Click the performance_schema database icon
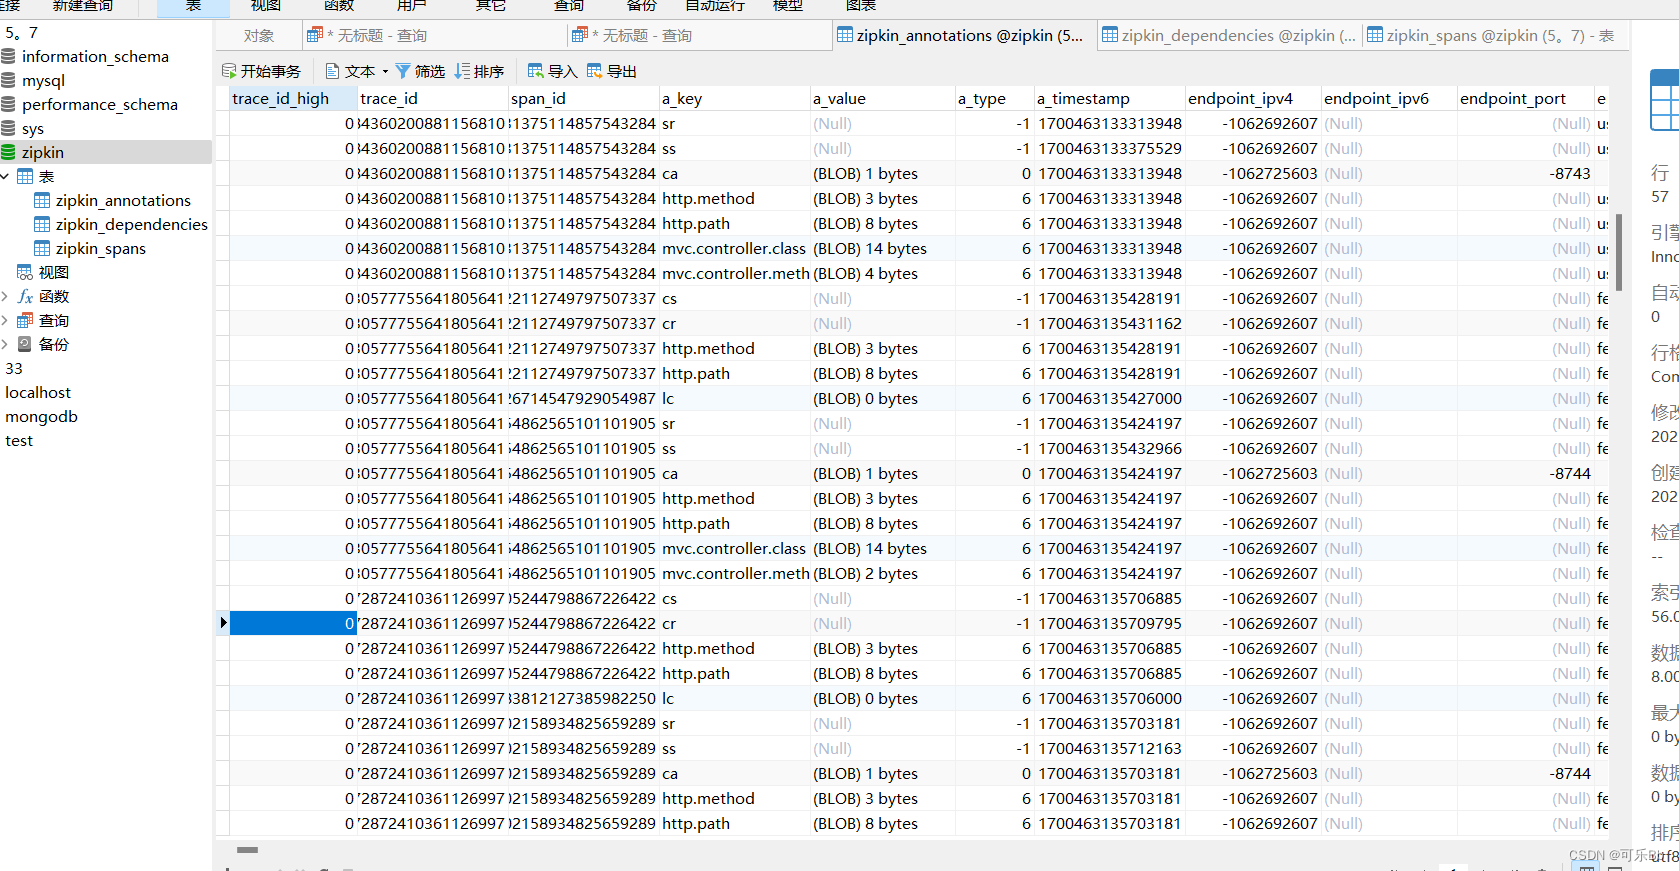1679x871 pixels. click(x=8, y=105)
